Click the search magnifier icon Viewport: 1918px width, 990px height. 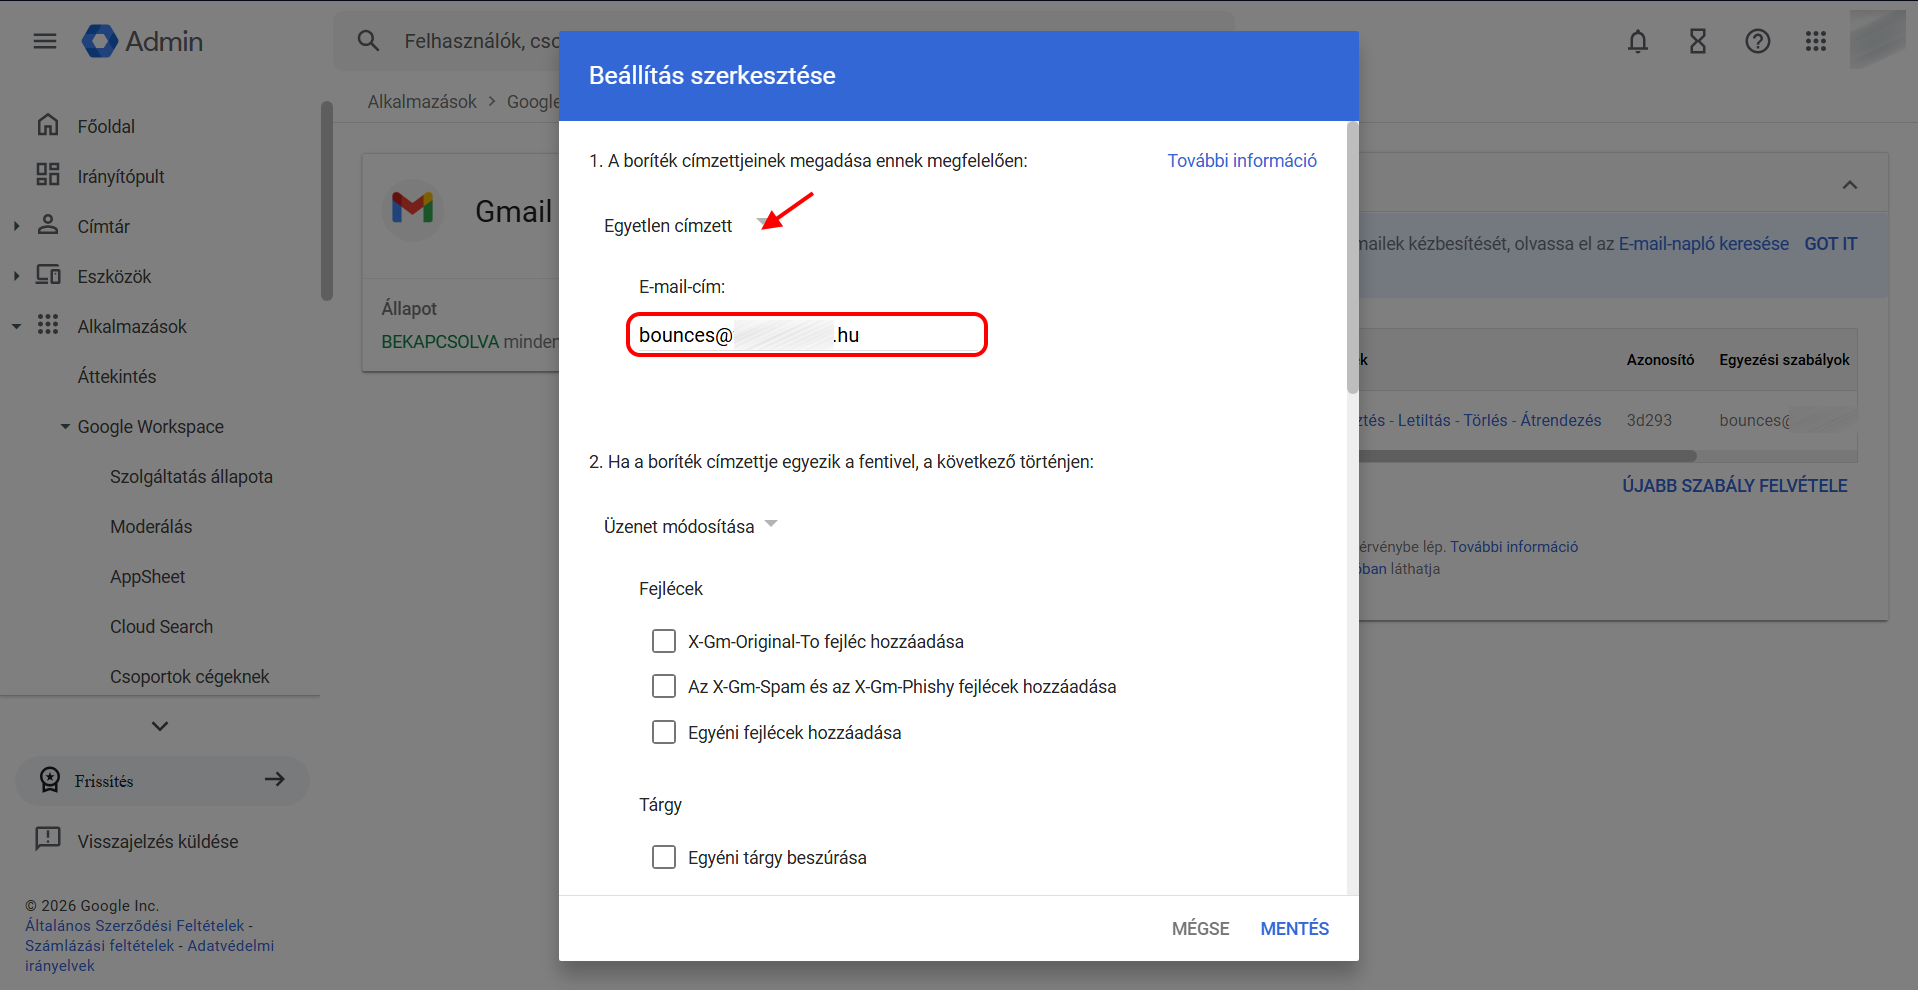click(368, 41)
